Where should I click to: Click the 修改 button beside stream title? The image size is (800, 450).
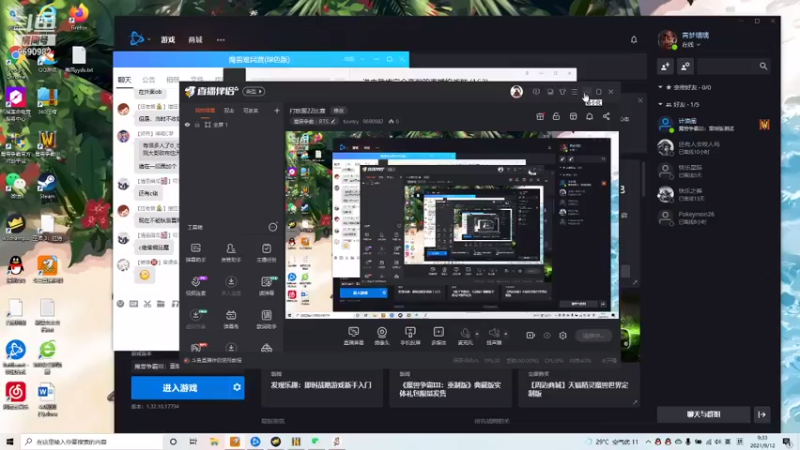pyautogui.click(x=338, y=110)
